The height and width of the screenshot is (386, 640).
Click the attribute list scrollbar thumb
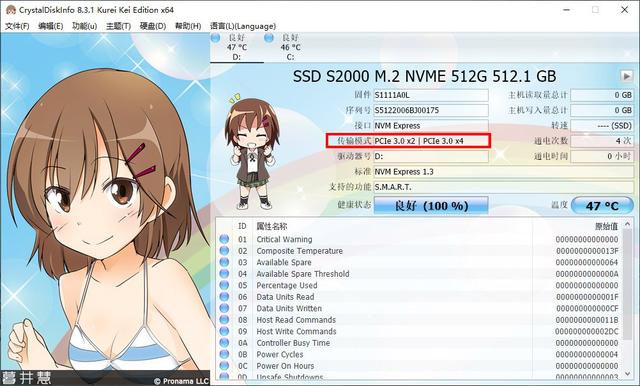tap(628, 284)
